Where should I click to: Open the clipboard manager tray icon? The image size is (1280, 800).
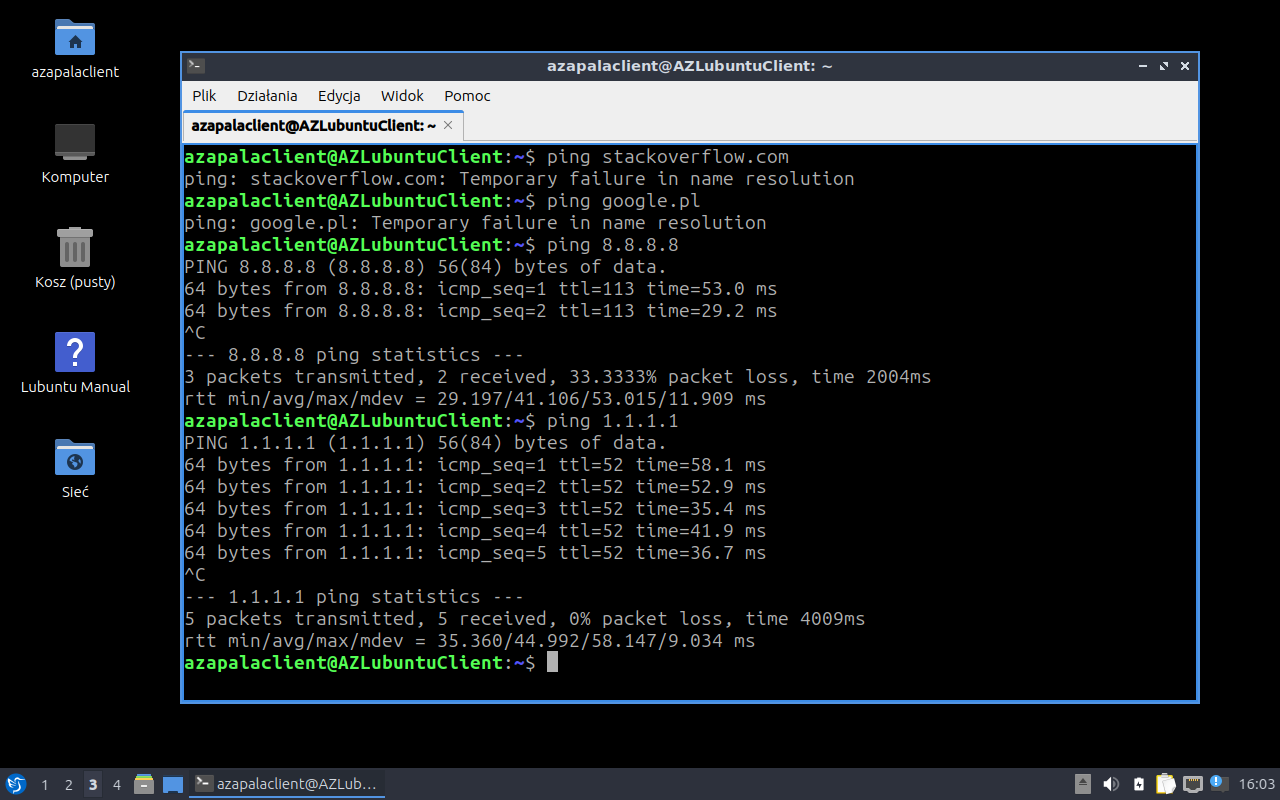tap(1166, 784)
